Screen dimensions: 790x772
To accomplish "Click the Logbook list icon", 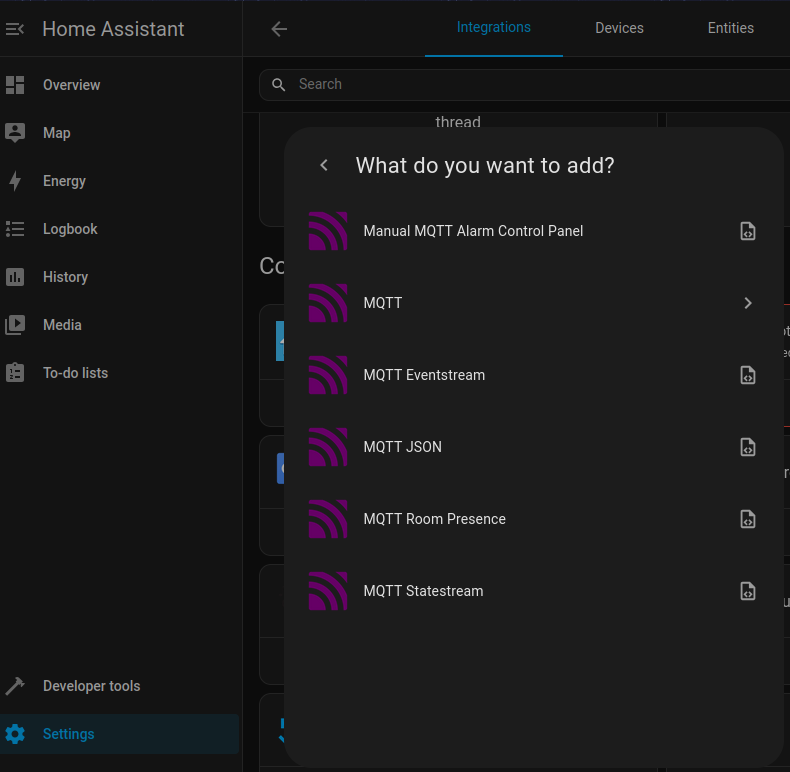I will point(15,229).
